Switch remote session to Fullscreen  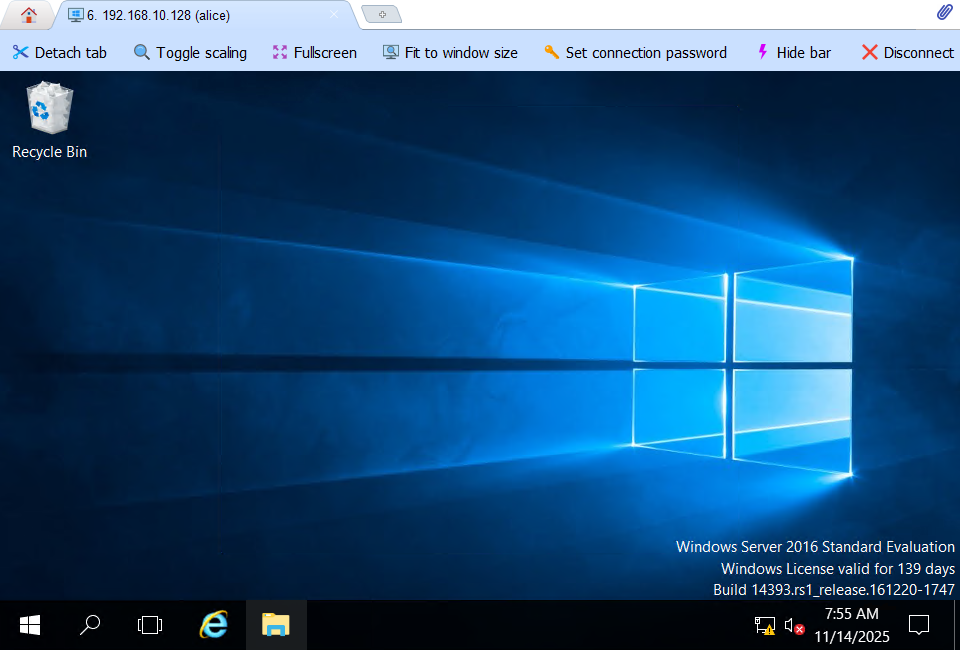pos(314,53)
